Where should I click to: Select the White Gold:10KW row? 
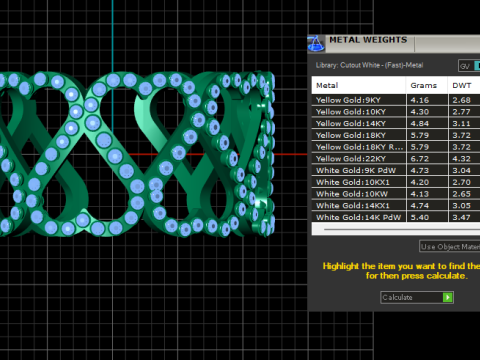396,194
